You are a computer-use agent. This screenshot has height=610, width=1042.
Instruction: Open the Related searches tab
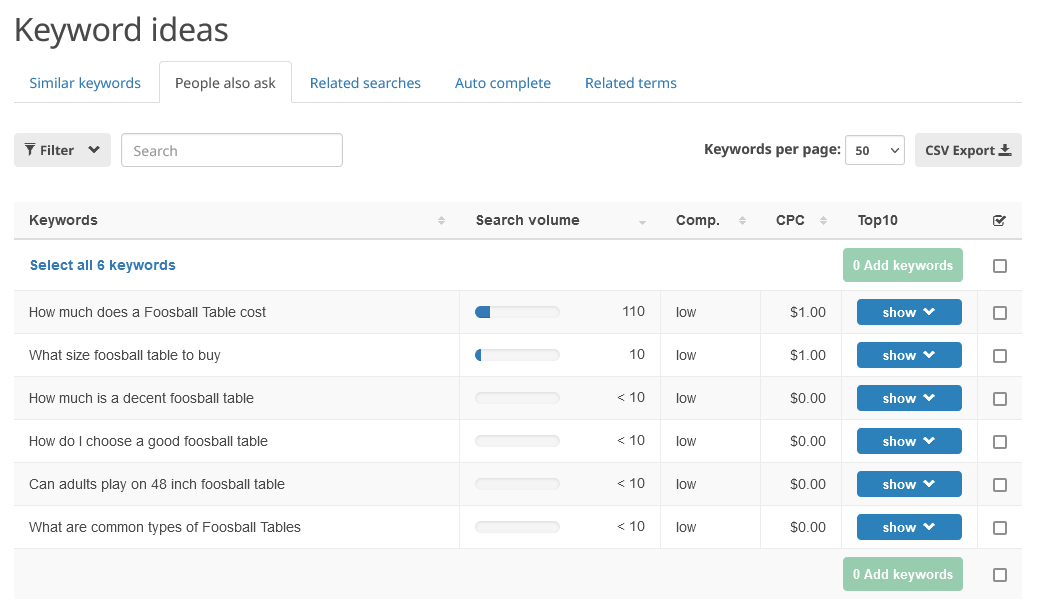pyautogui.click(x=365, y=83)
